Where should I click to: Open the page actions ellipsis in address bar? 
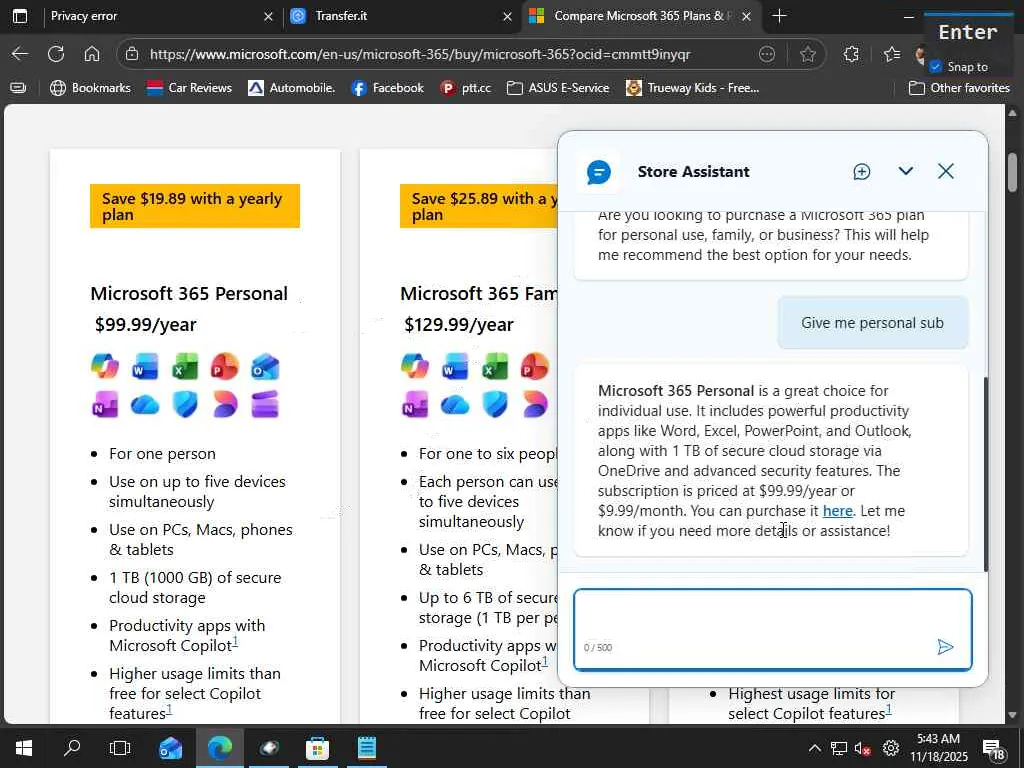tap(767, 54)
